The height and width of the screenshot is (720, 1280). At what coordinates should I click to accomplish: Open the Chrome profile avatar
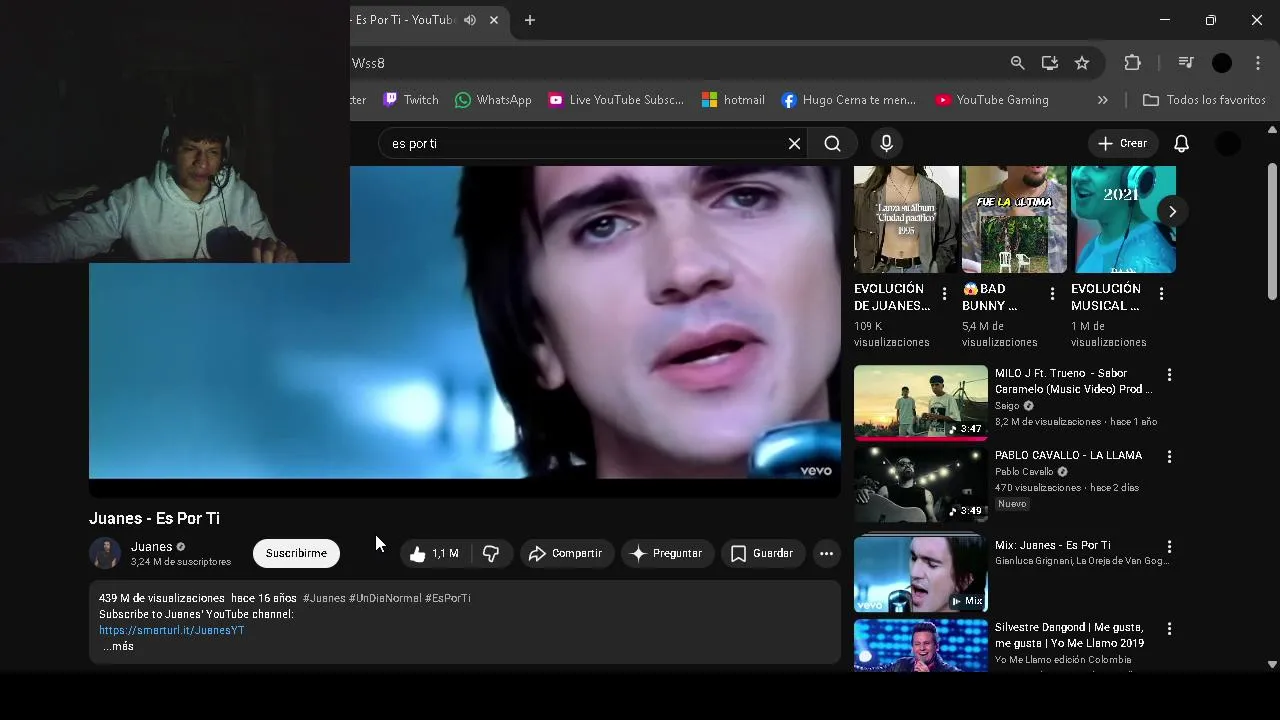(x=1222, y=63)
